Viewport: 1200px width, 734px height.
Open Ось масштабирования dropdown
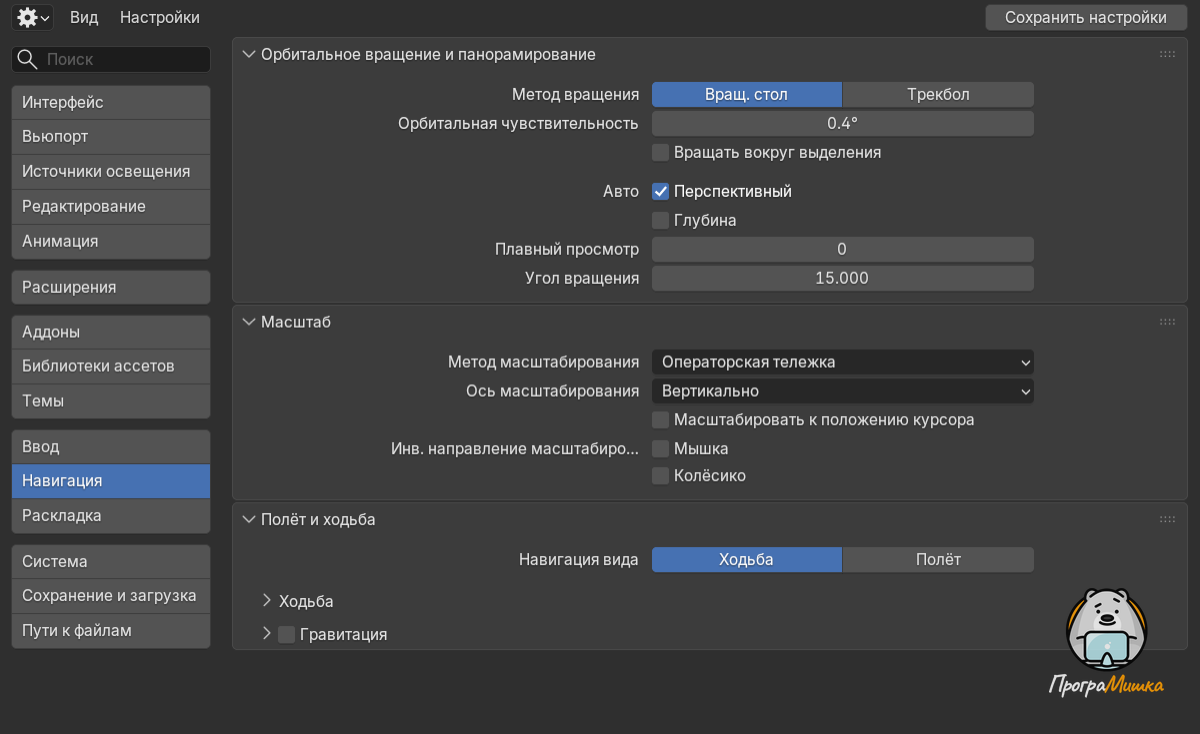click(843, 391)
